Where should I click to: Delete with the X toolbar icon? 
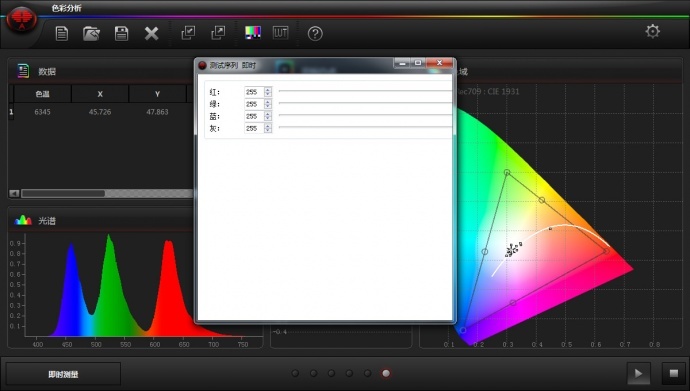(x=151, y=33)
